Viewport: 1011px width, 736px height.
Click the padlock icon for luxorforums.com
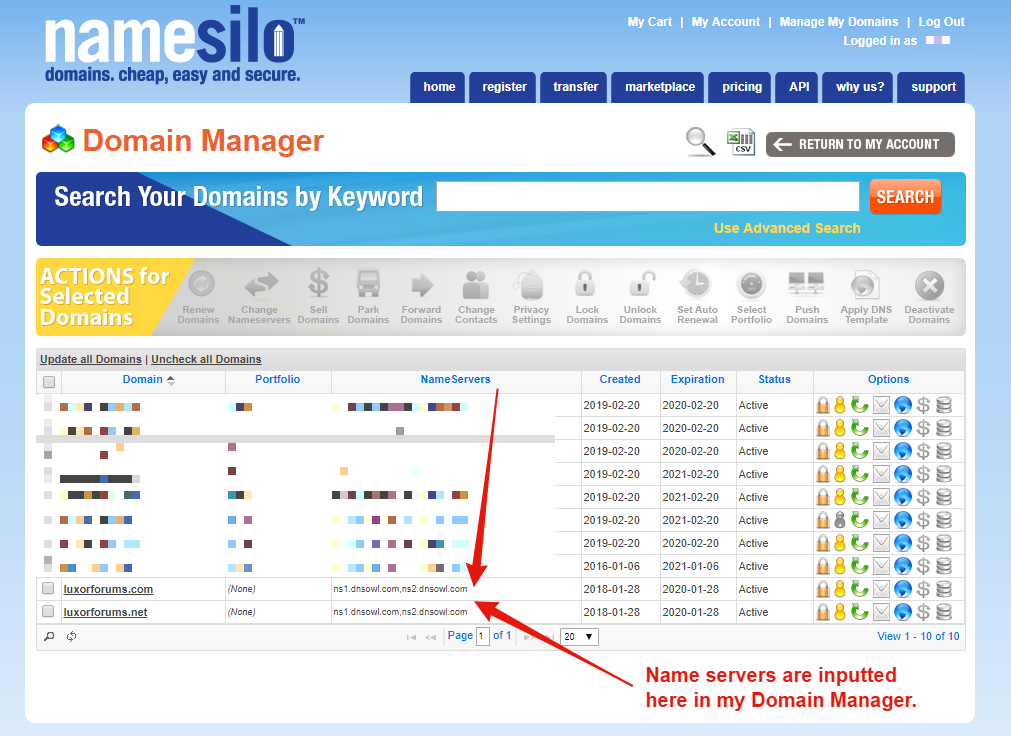[823, 589]
